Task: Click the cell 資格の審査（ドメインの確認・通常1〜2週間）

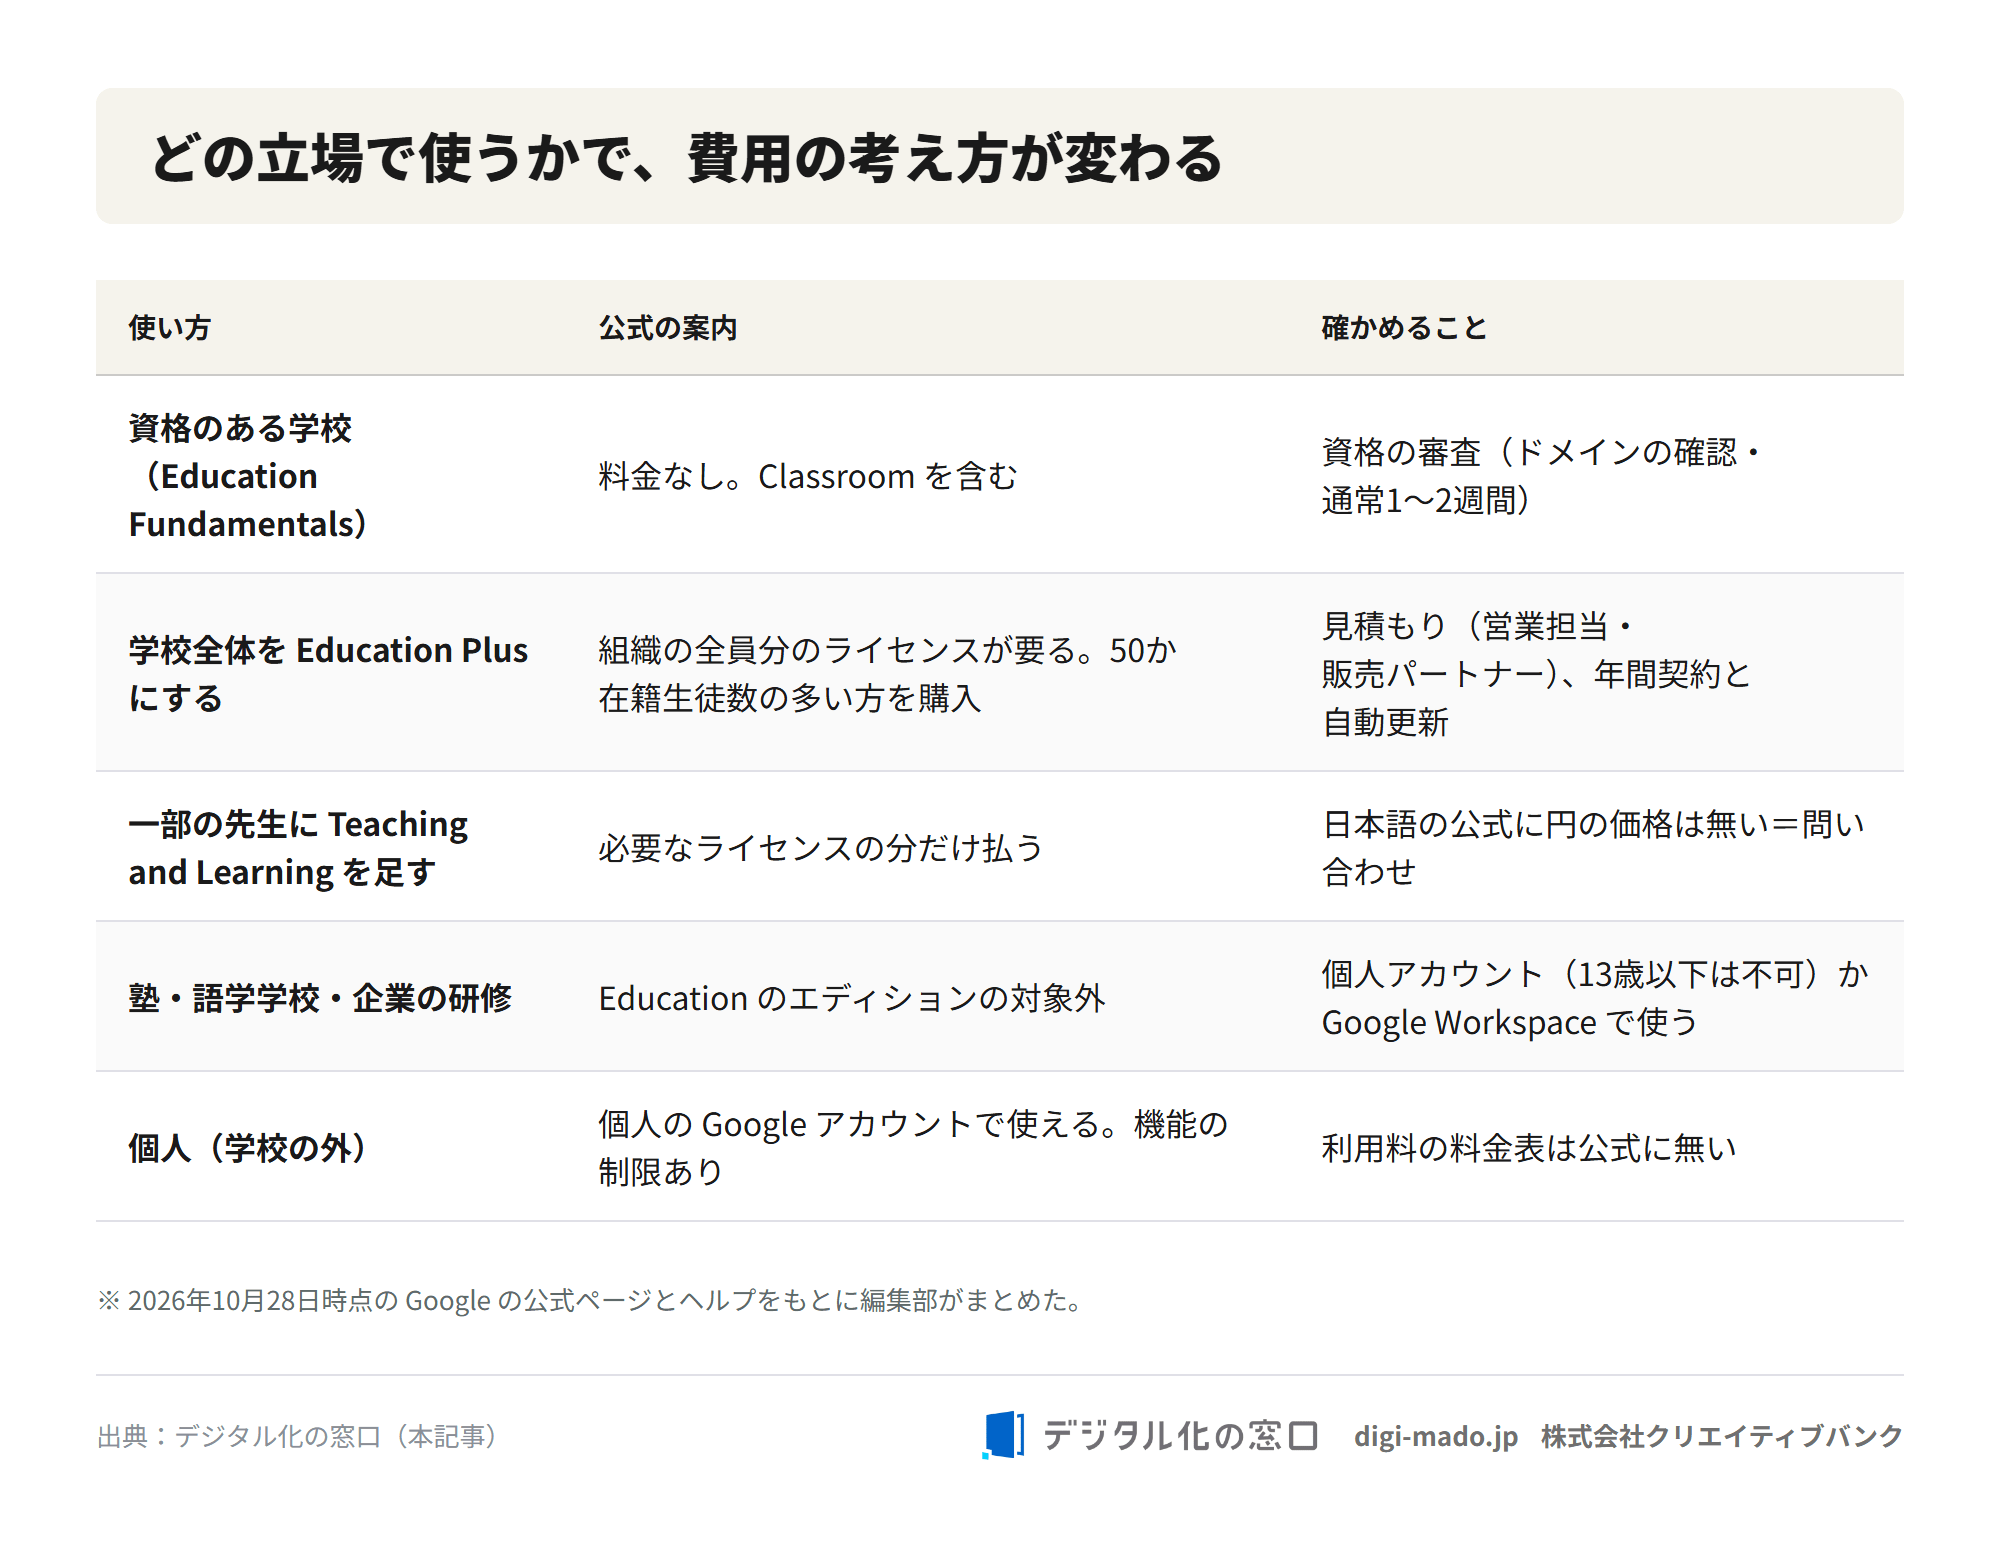Action: [1540, 476]
